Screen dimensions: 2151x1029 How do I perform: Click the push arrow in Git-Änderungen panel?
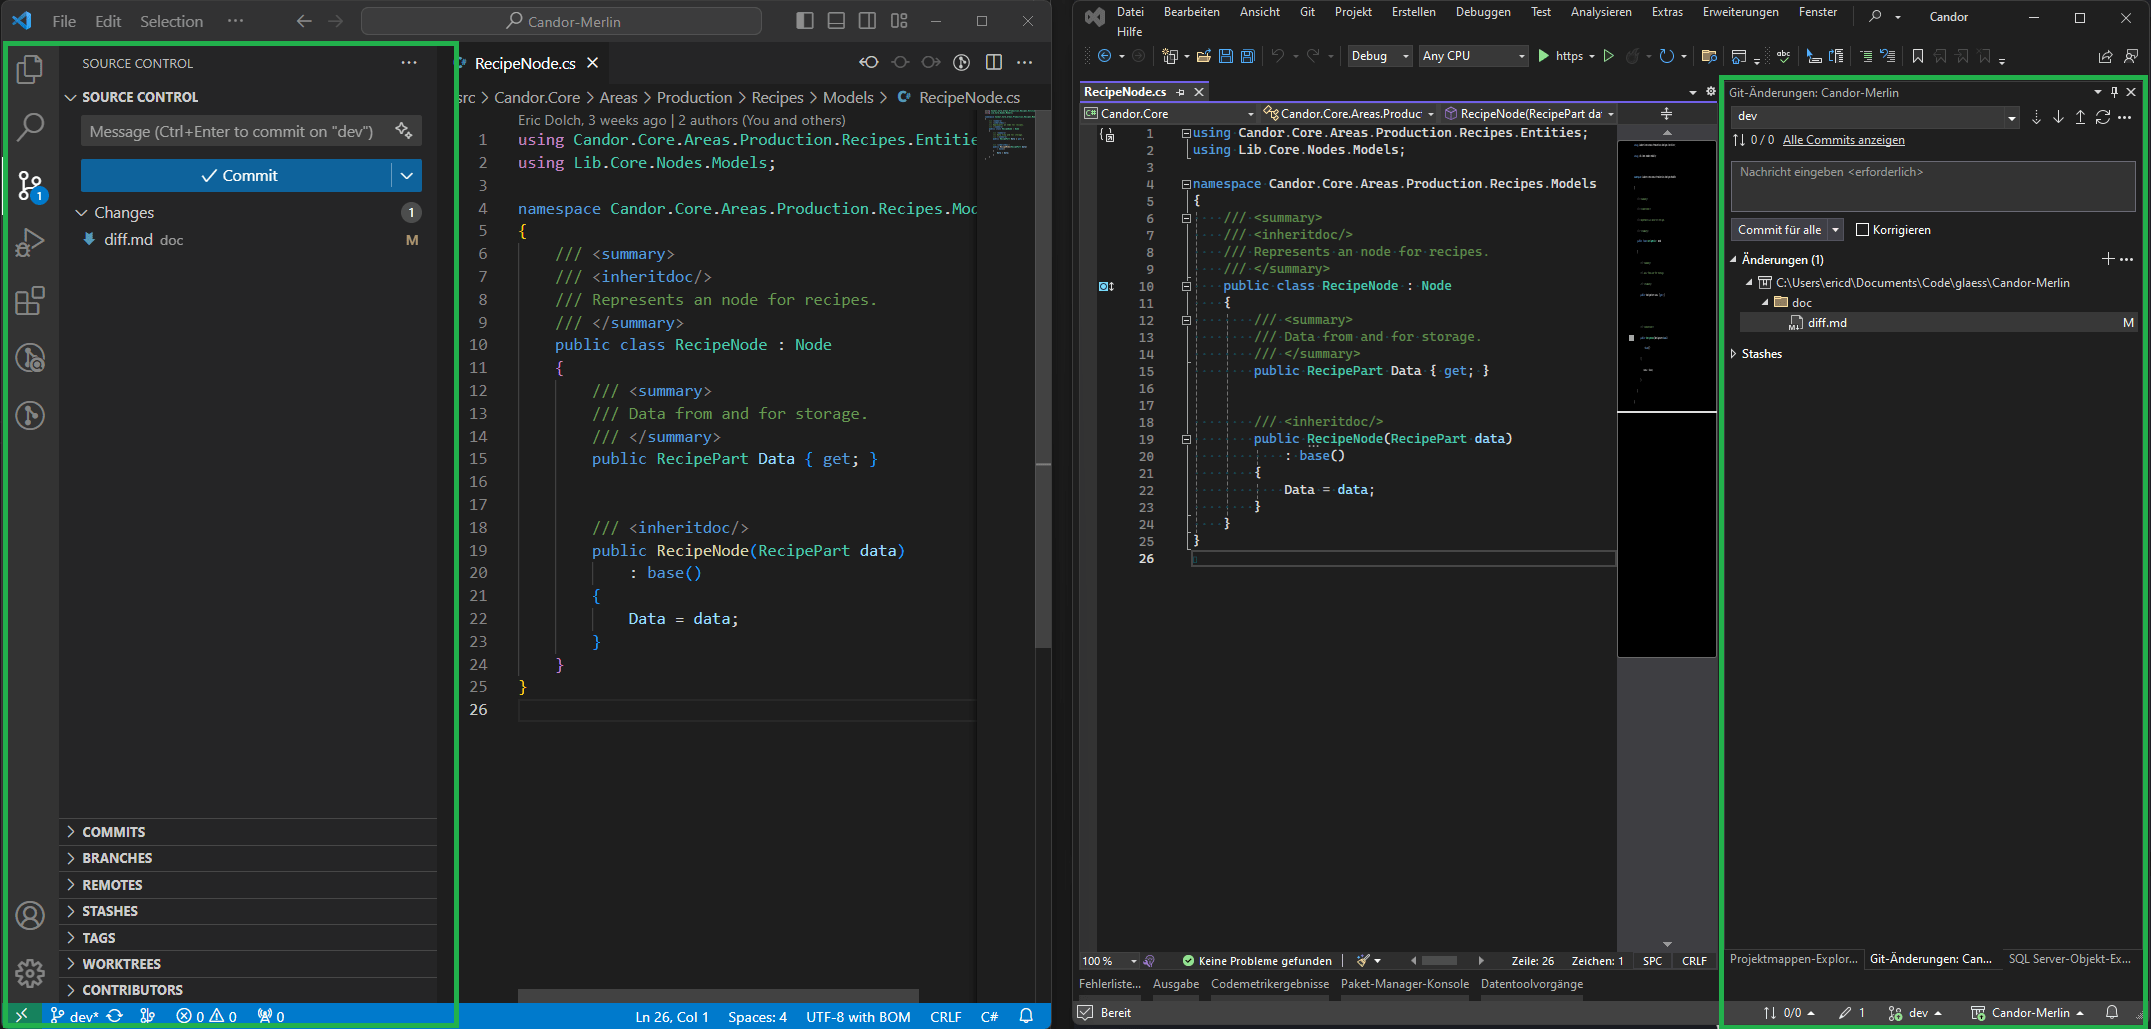click(2080, 117)
